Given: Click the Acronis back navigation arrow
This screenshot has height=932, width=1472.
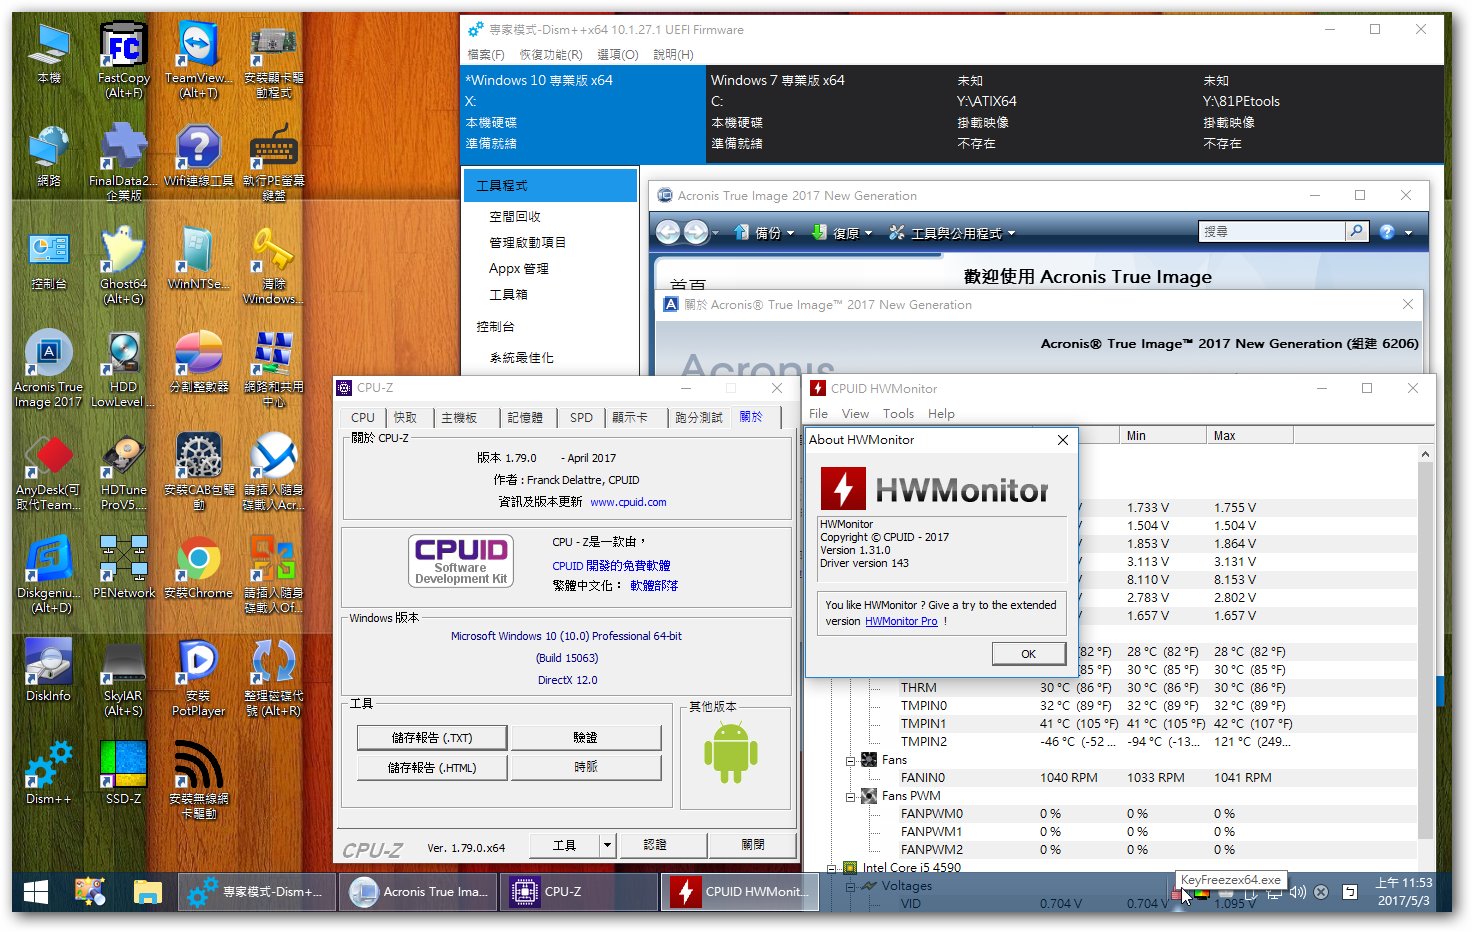Looking at the screenshot, I should click(668, 232).
